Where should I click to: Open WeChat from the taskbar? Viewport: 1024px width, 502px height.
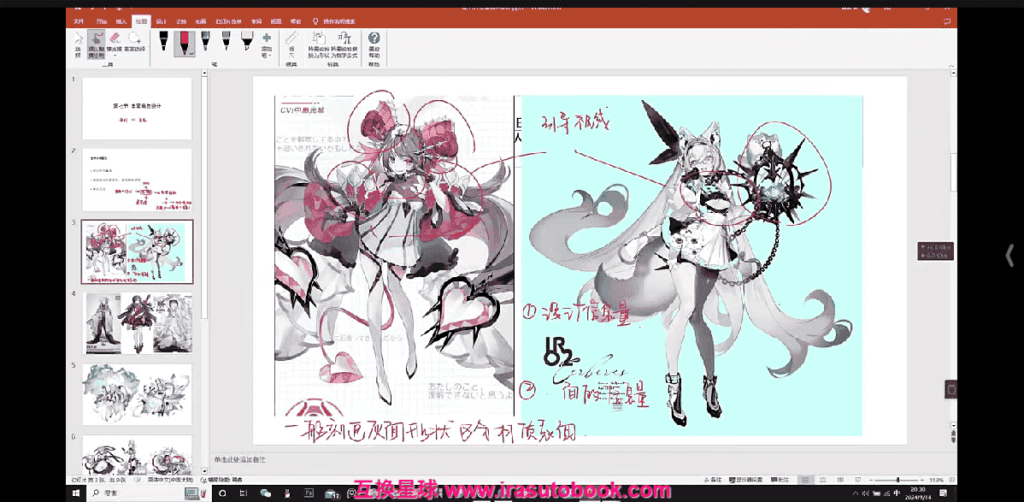click(266, 493)
